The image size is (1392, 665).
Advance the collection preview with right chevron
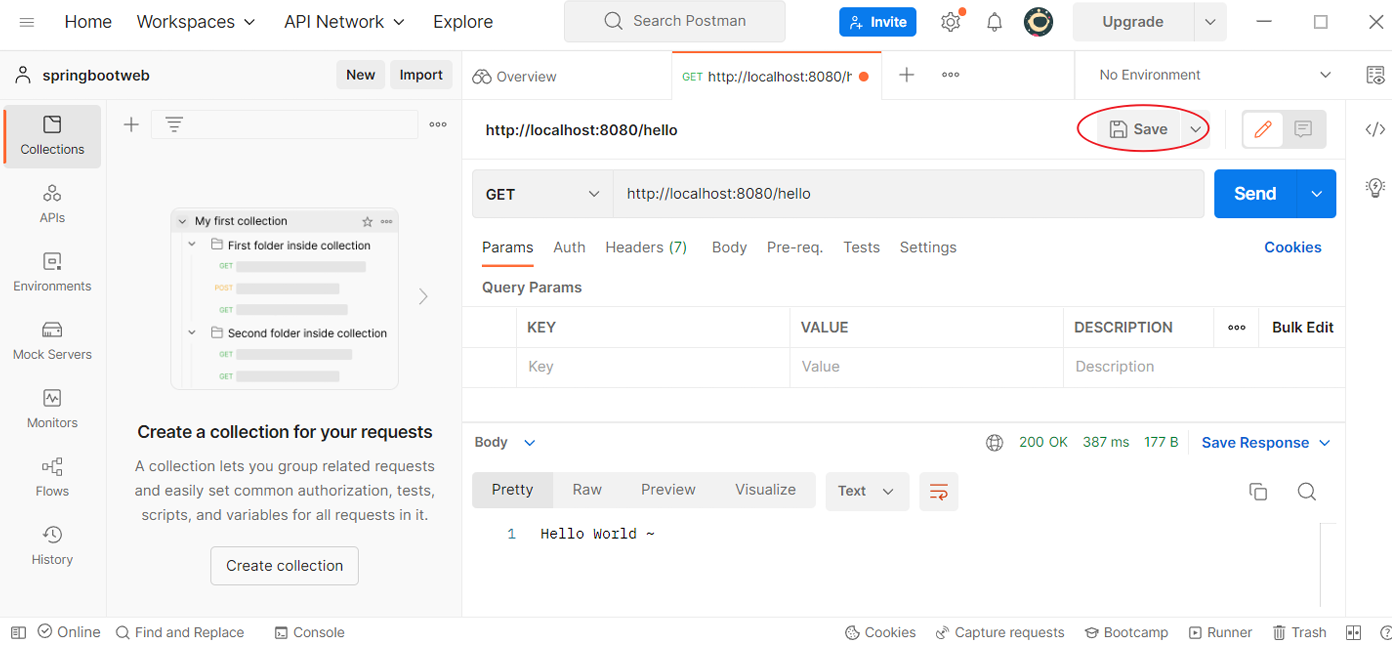423,296
